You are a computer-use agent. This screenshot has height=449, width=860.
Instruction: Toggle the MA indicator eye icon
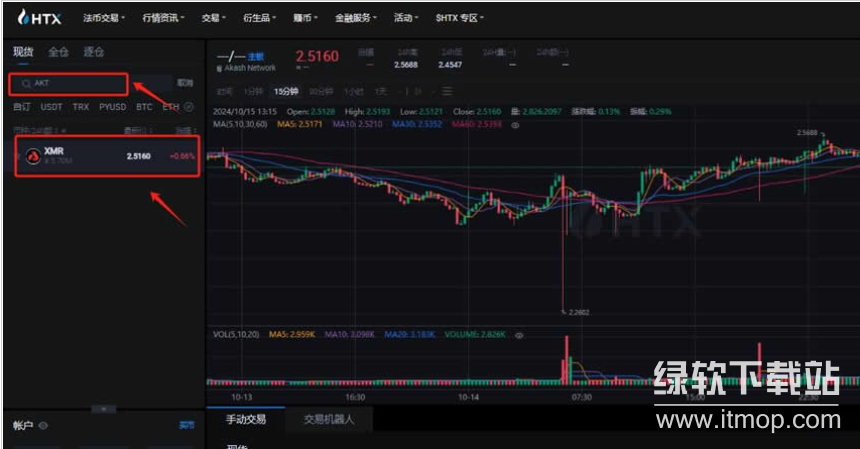coord(515,125)
